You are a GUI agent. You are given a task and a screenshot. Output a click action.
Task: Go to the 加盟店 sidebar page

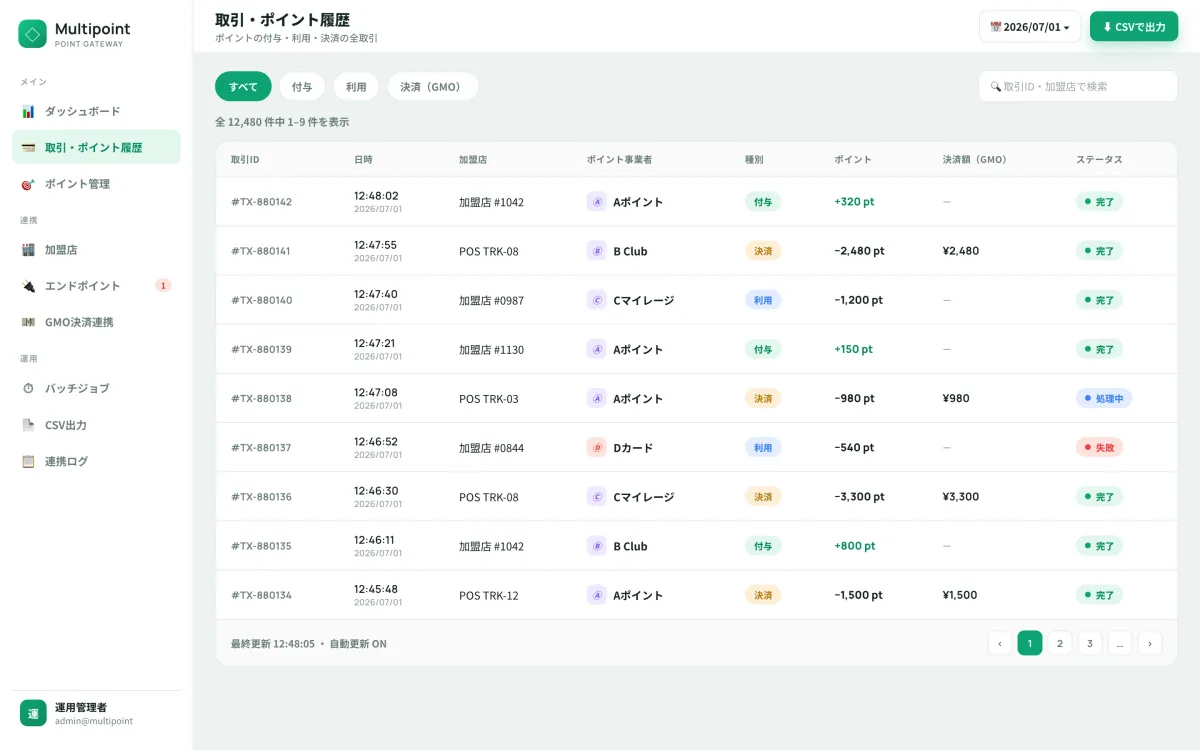click(96, 249)
